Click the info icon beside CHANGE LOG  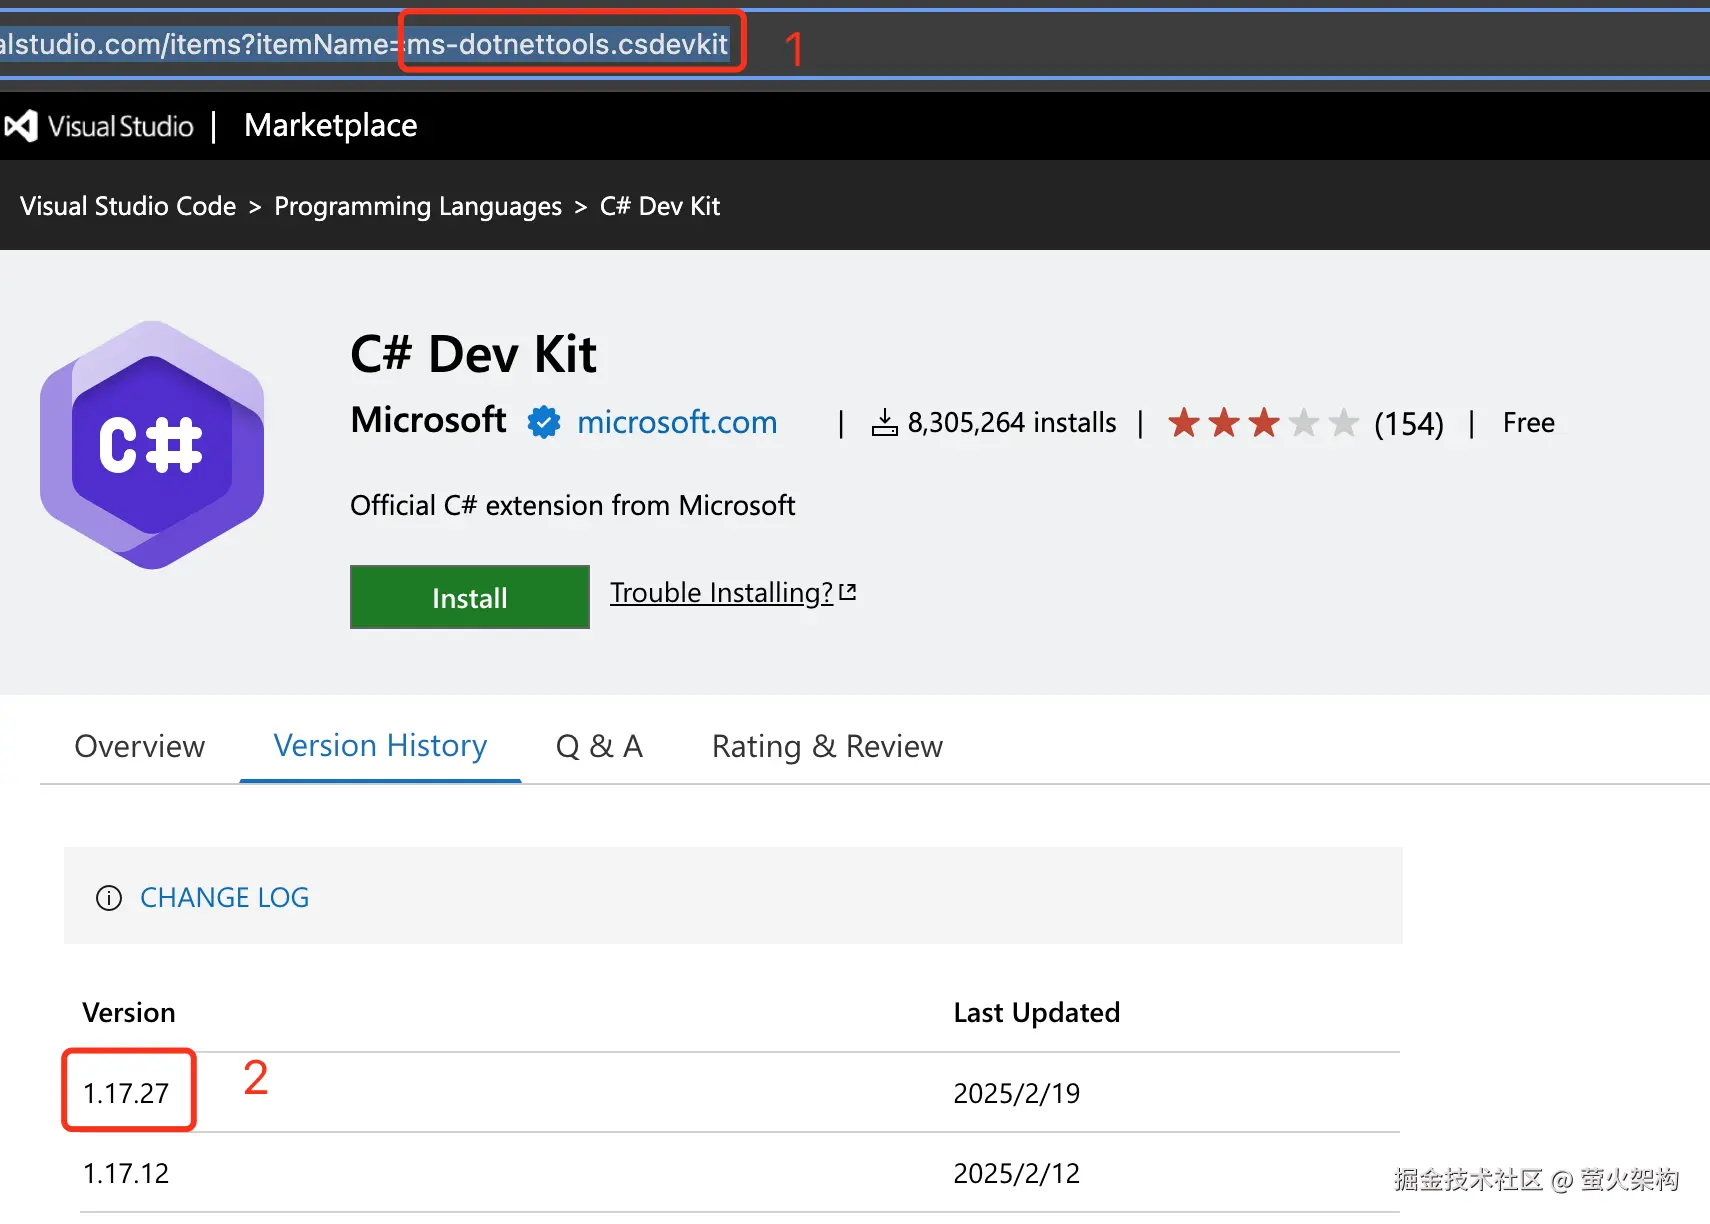pyautogui.click(x=109, y=898)
